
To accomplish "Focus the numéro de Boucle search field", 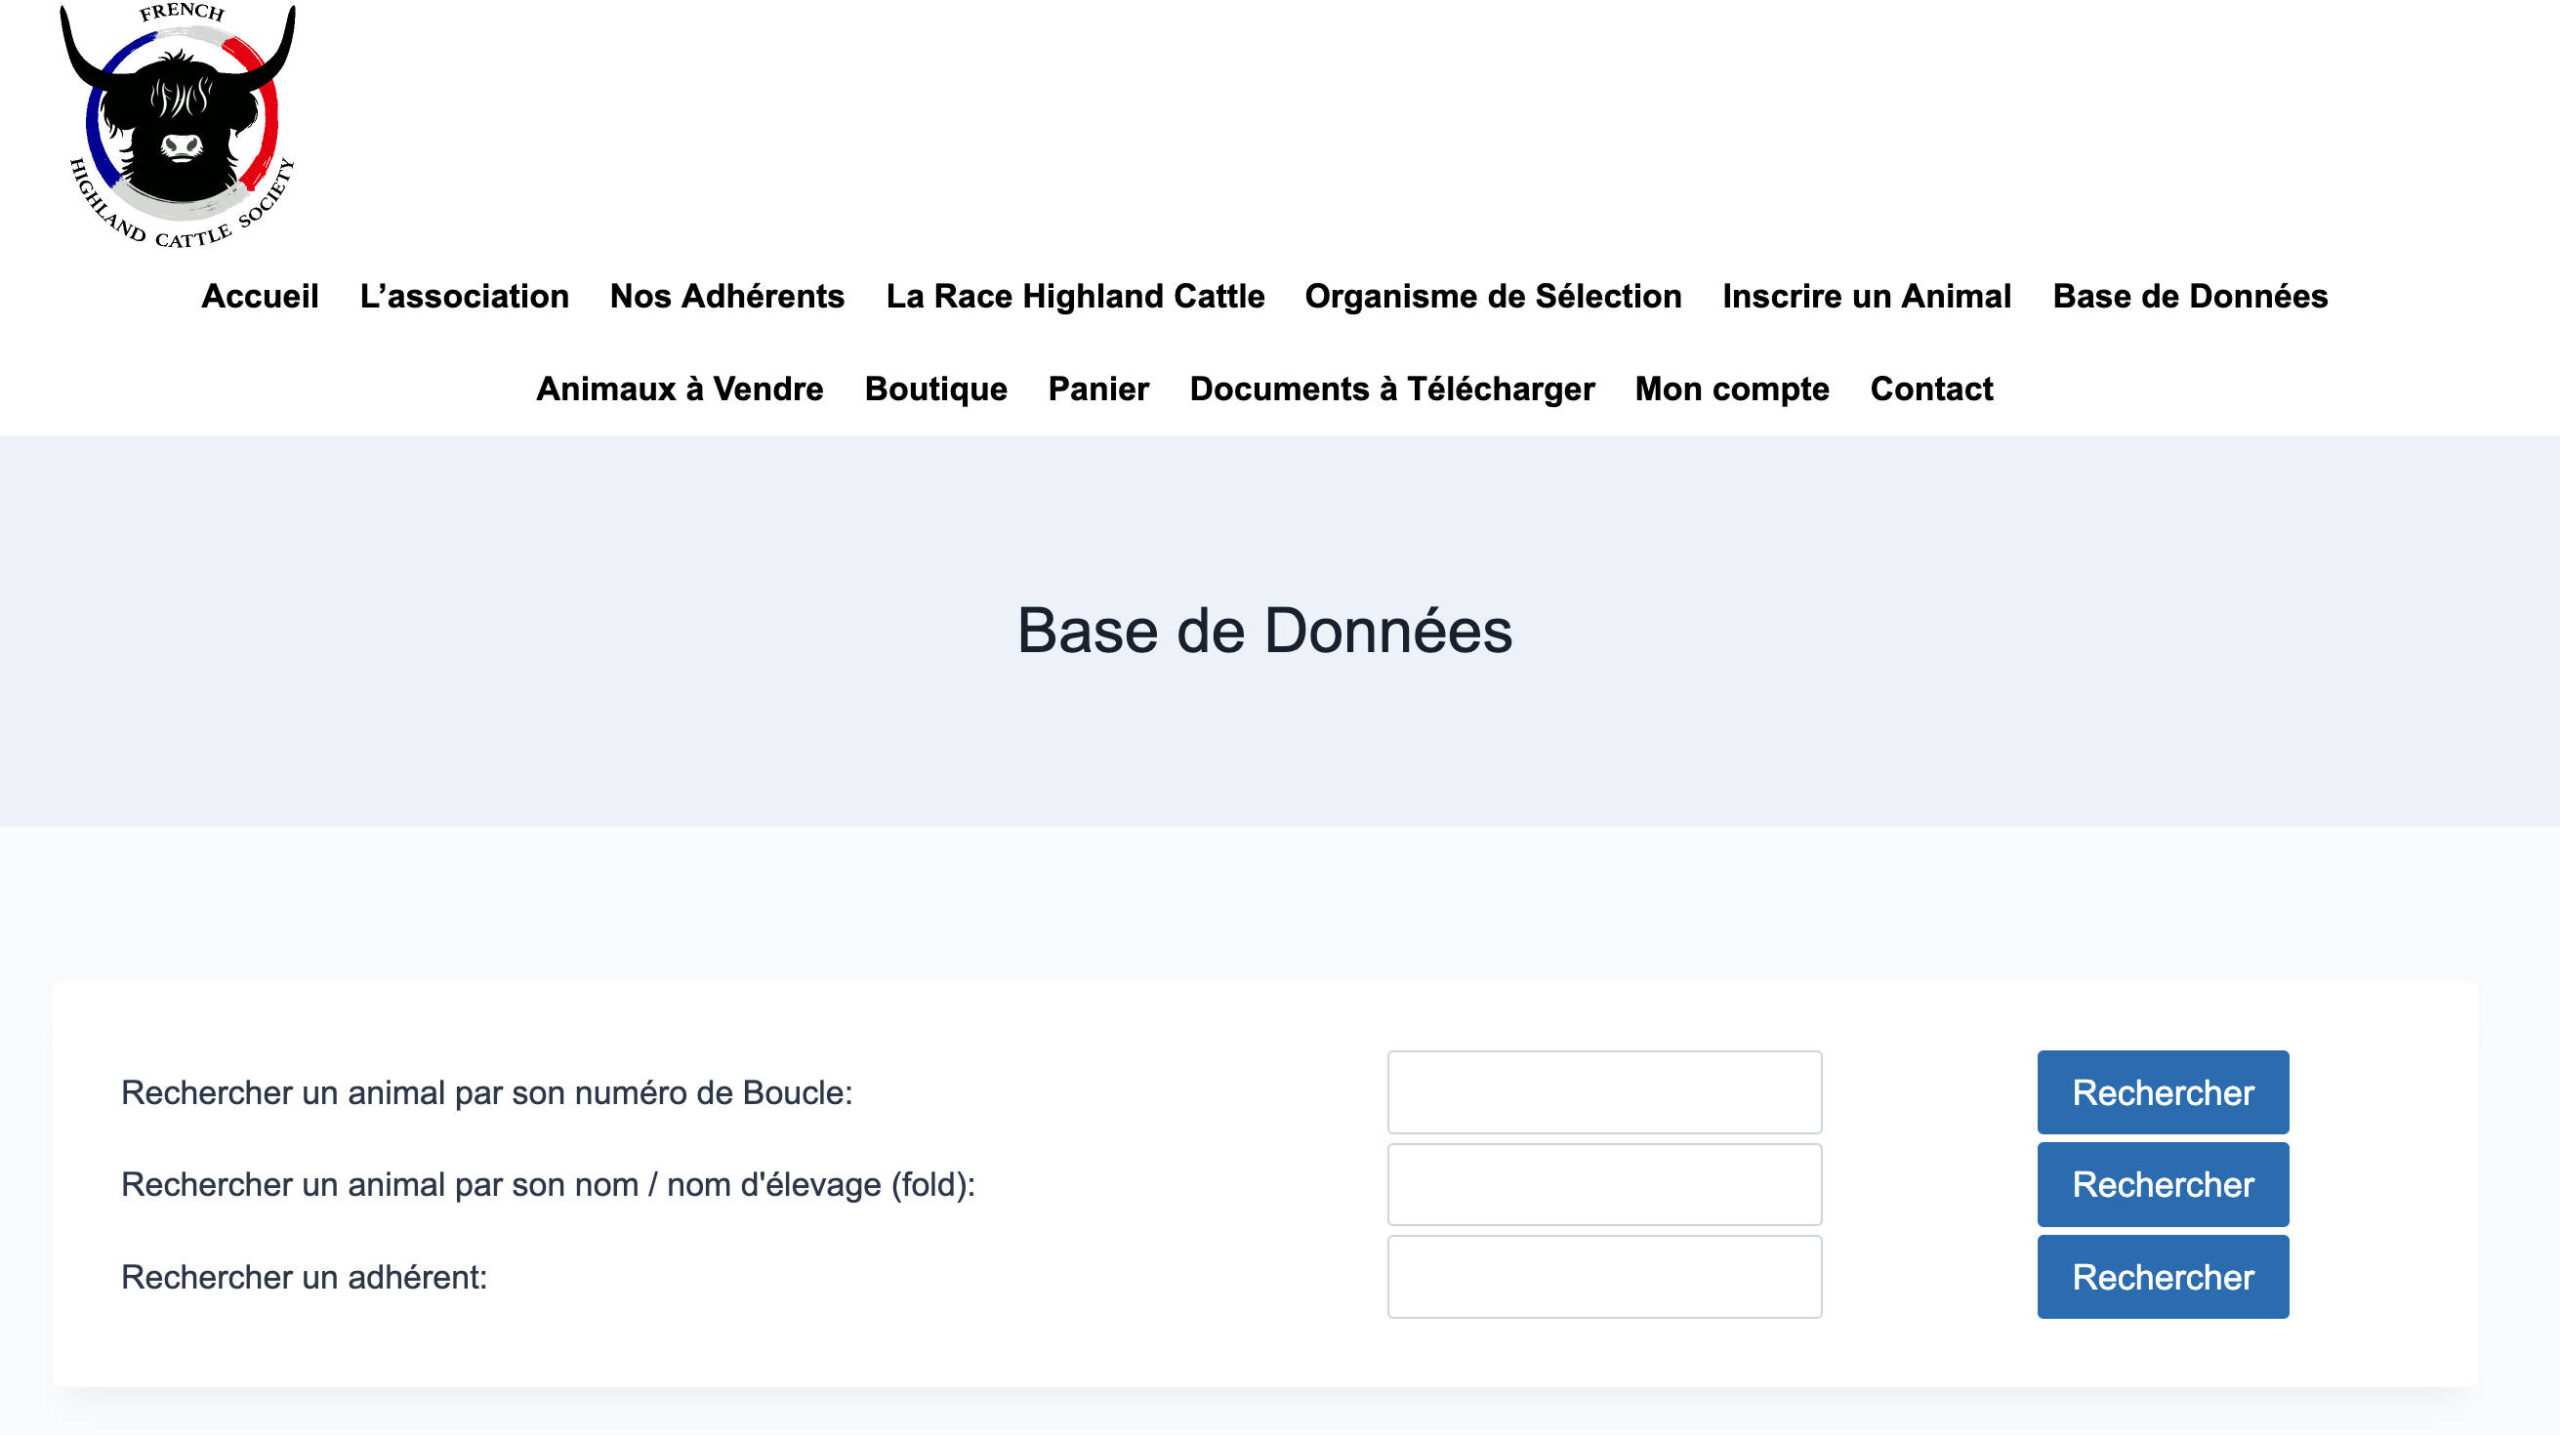I will (1604, 1092).
